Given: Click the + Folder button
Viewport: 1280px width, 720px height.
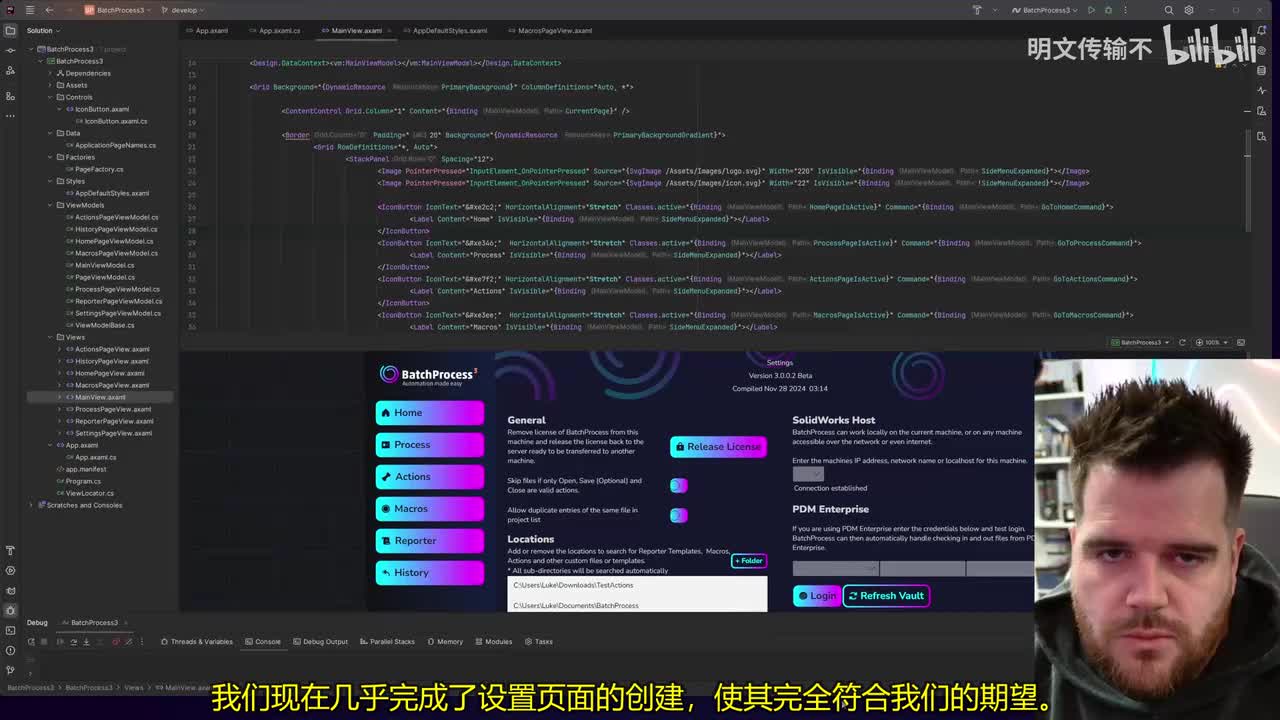Looking at the screenshot, I should tap(749, 560).
